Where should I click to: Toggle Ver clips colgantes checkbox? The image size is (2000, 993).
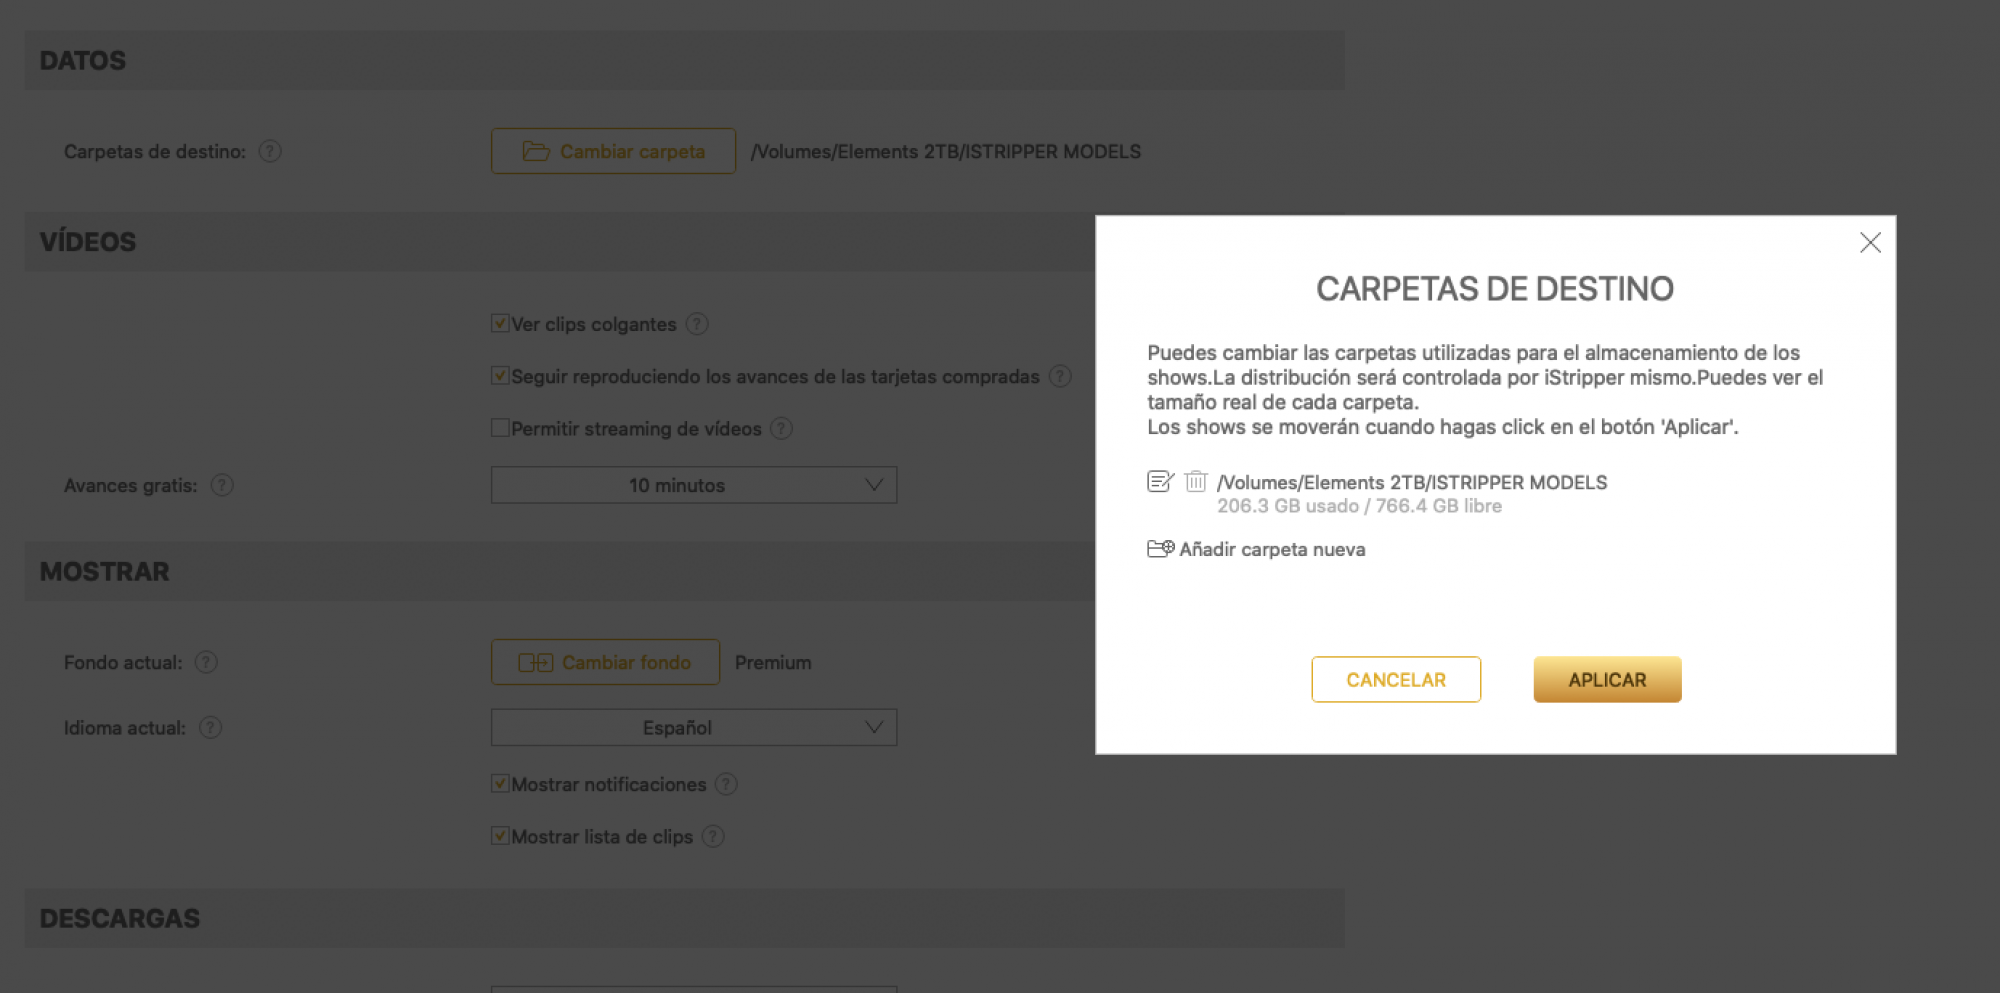coord(500,324)
